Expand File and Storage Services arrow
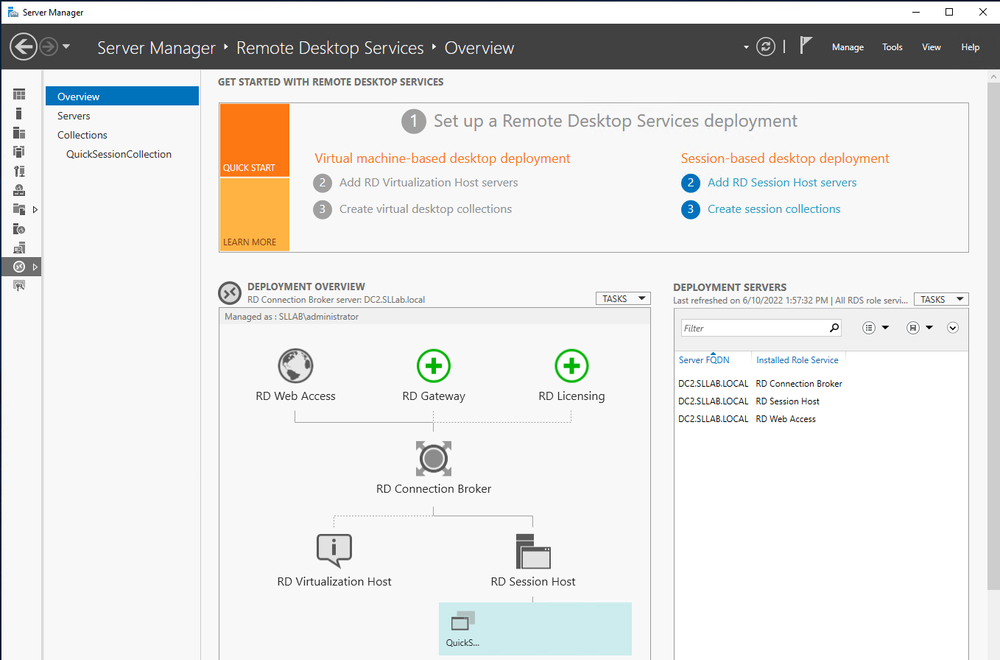Viewport: 1000px width, 660px height. [35, 209]
